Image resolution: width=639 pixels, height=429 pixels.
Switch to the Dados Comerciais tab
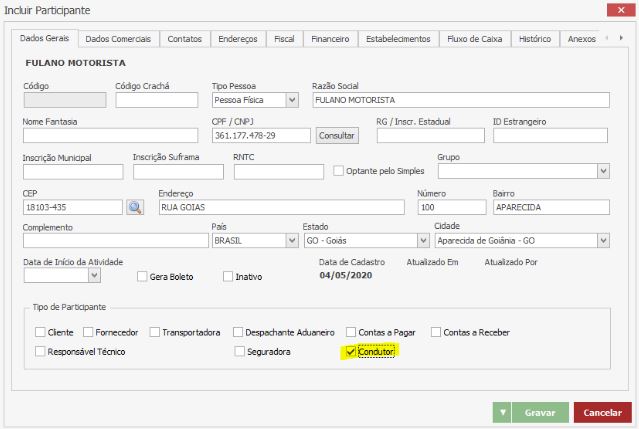point(118,39)
